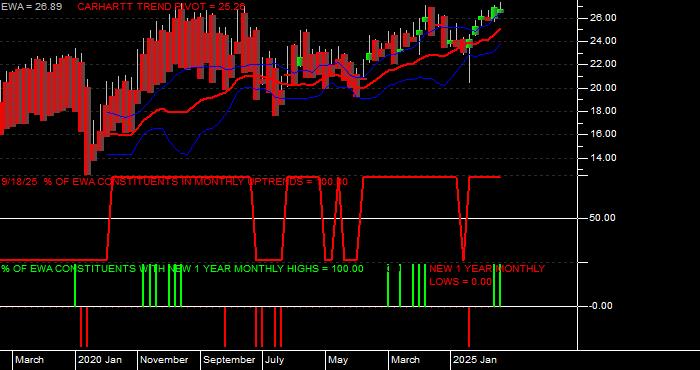700x370 pixels.
Task: Select the NEW 1 YEAR MONTHLY HIGHS caption
Action: pyautogui.click(x=183, y=269)
